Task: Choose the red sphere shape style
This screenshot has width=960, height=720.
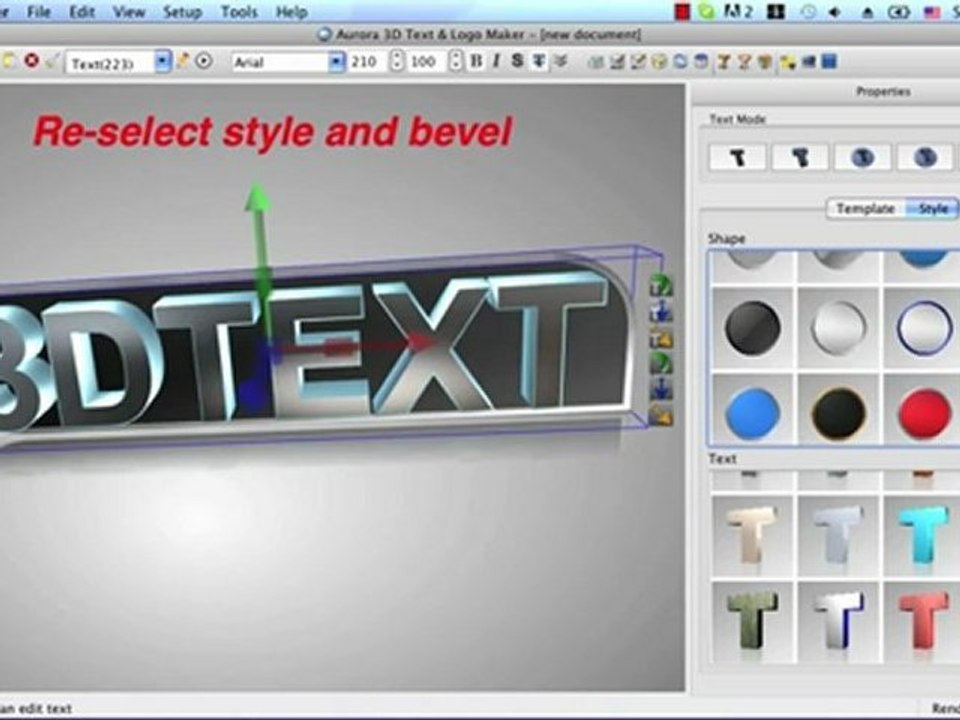Action: click(924, 414)
